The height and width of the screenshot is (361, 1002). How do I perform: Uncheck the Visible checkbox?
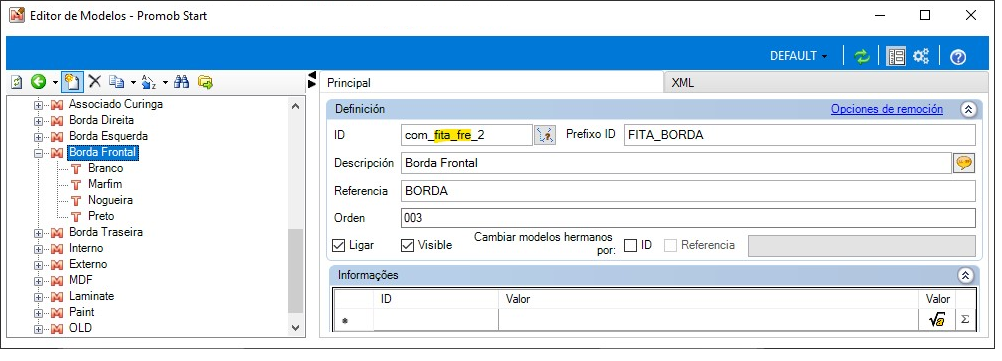(407, 245)
